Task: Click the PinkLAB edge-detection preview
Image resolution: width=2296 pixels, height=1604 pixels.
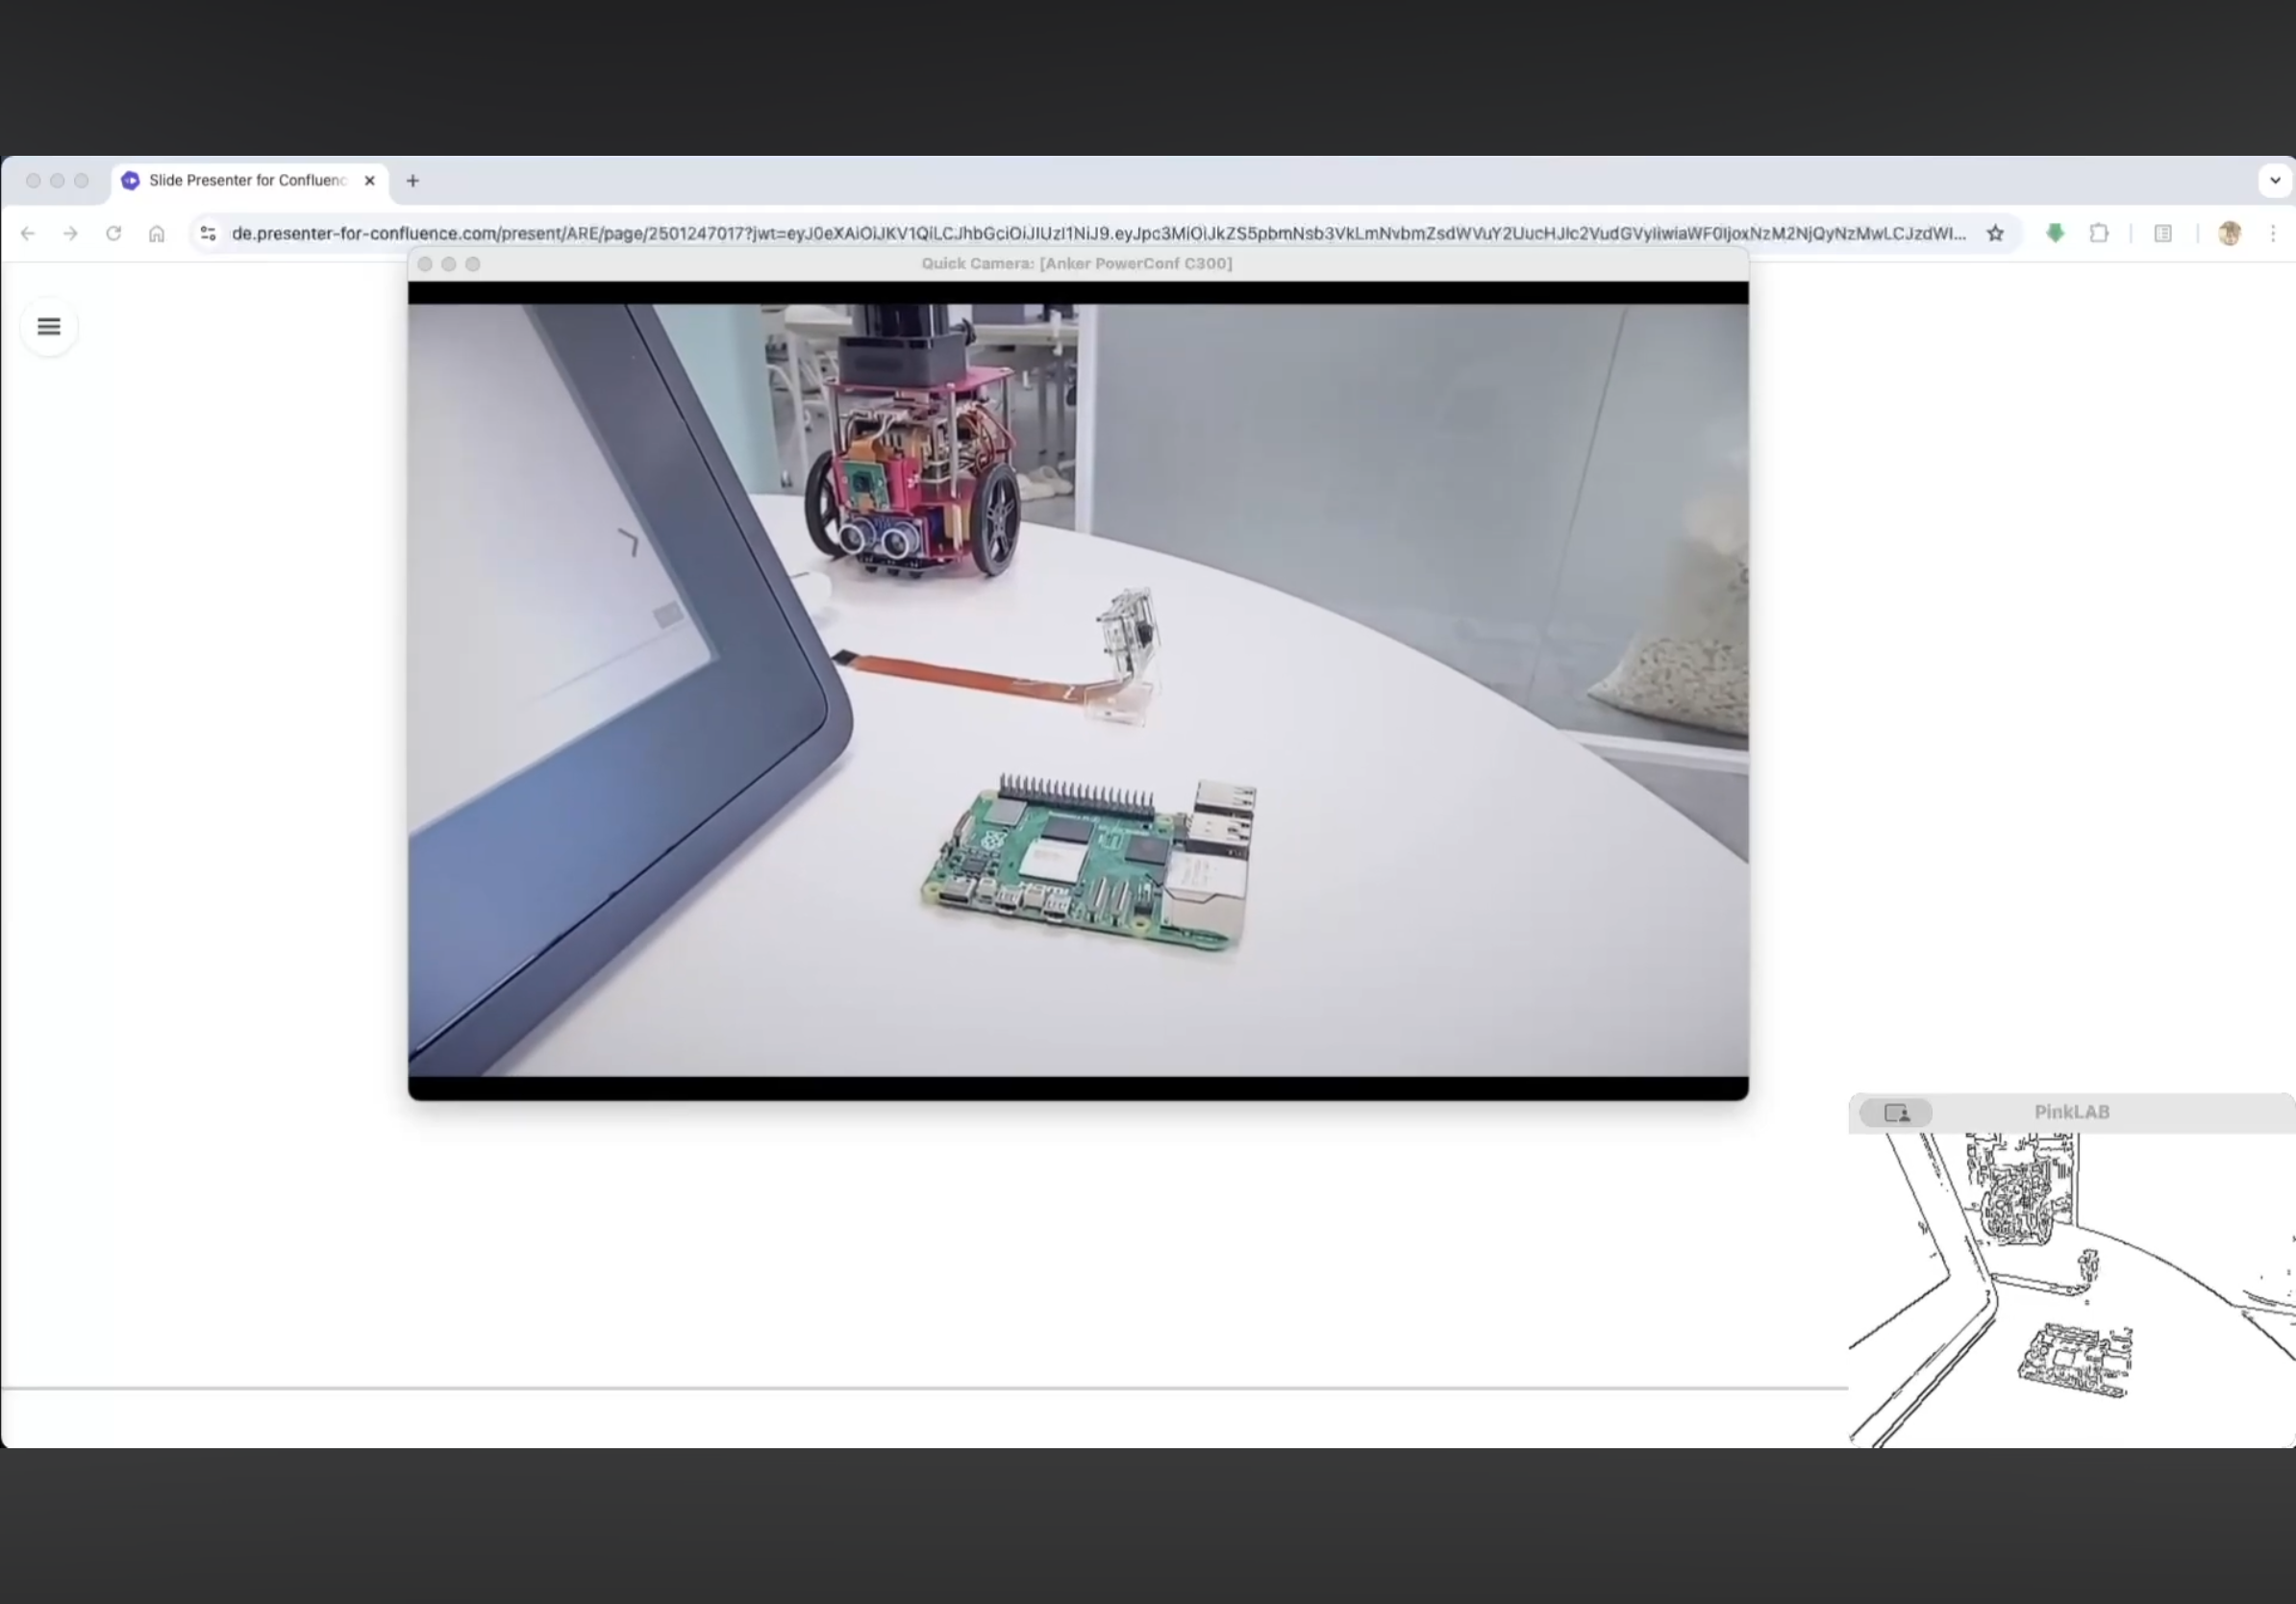Action: [x=2070, y=1290]
